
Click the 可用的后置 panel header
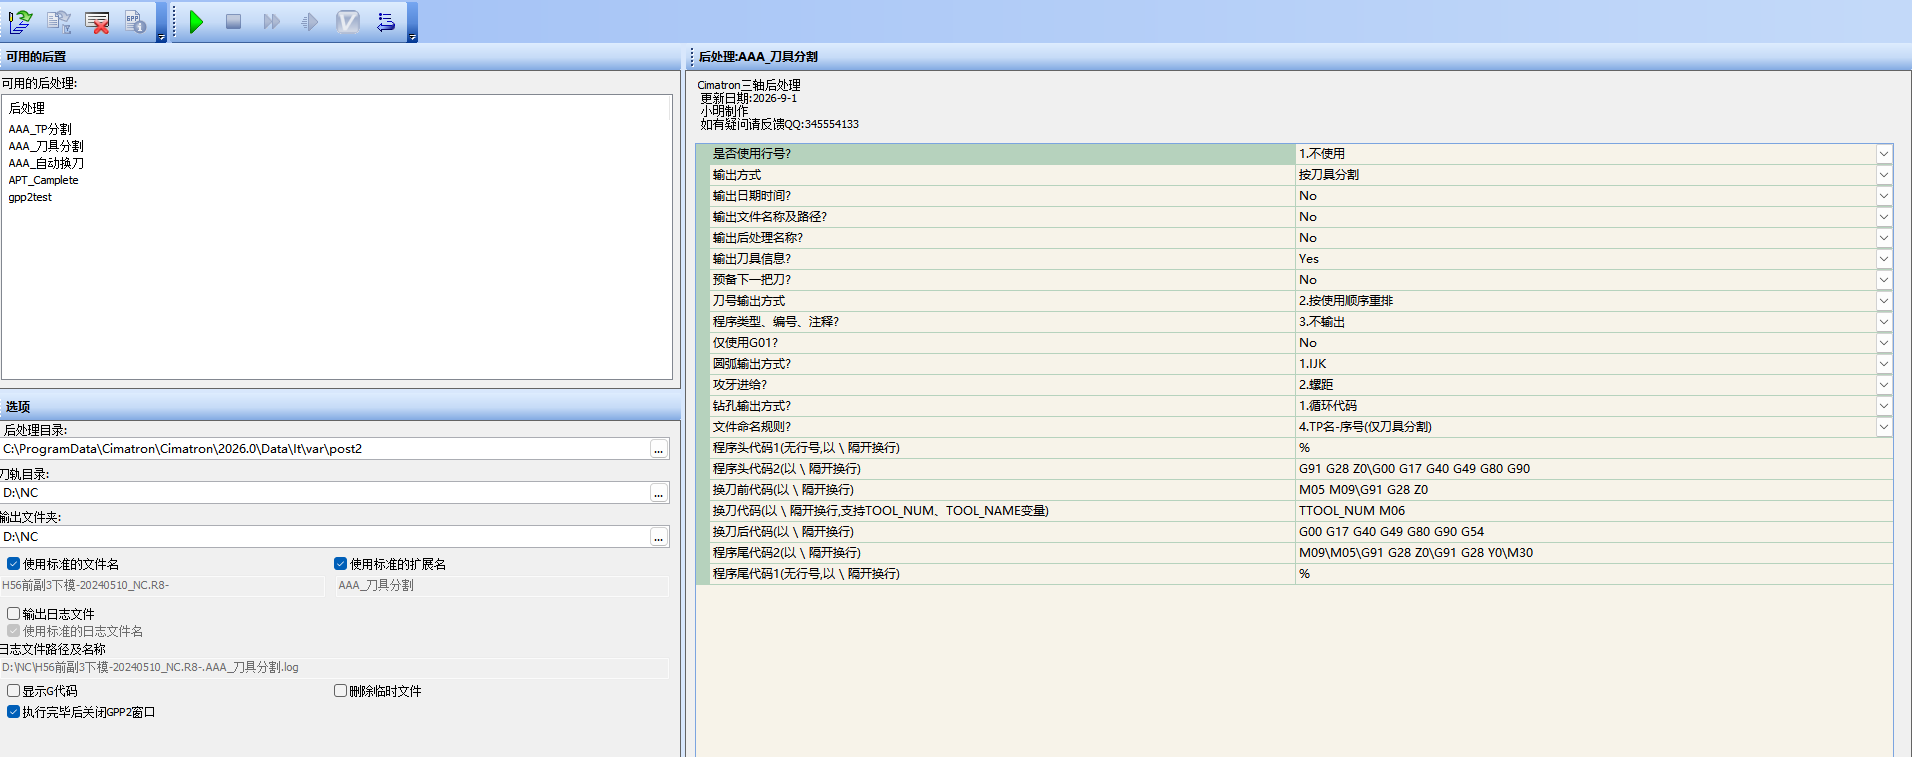click(x=340, y=57)
